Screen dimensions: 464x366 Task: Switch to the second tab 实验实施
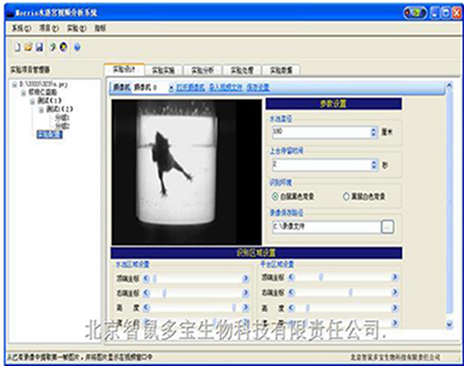click(163, 70)
